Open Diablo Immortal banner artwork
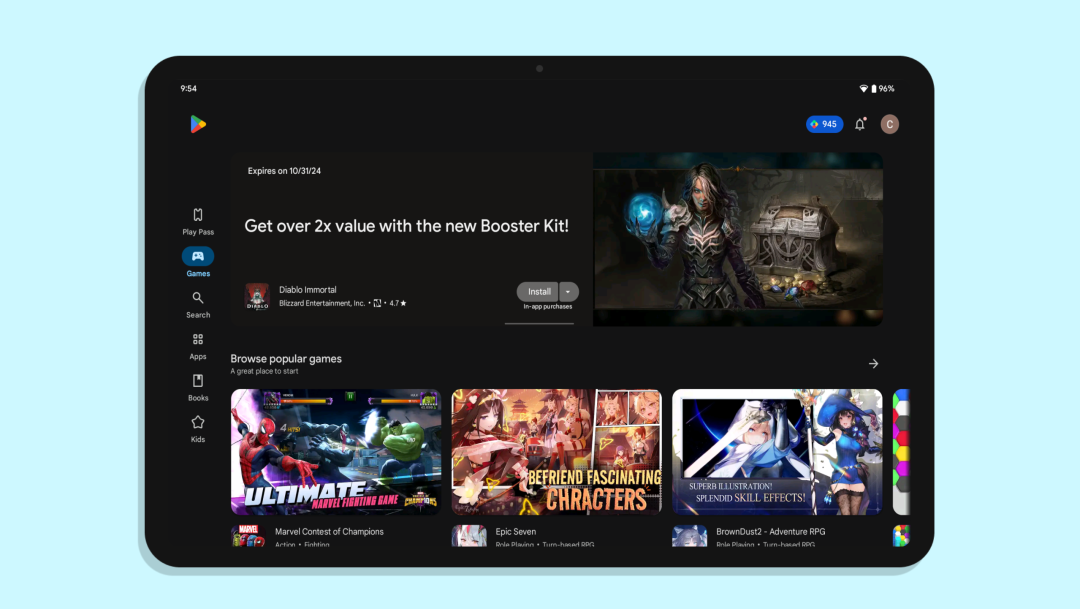 pos(738,239)
